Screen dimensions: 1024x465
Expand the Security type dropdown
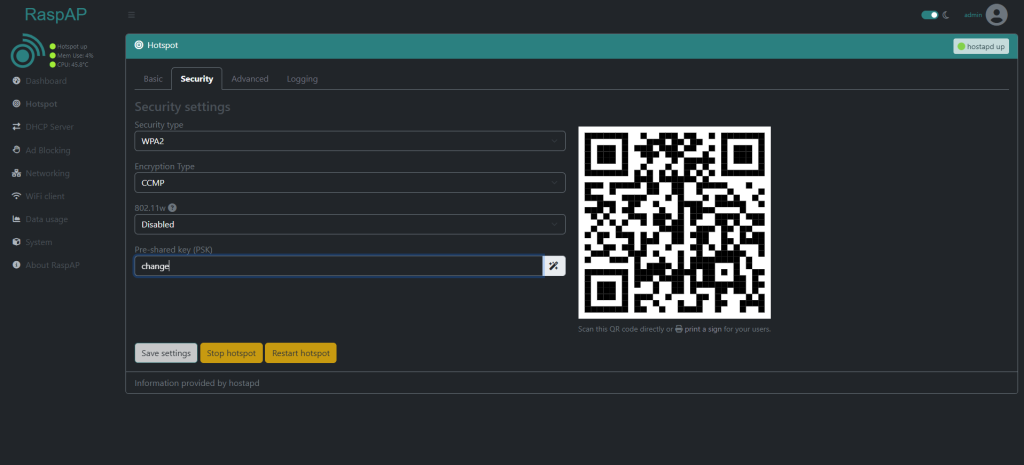350,141
